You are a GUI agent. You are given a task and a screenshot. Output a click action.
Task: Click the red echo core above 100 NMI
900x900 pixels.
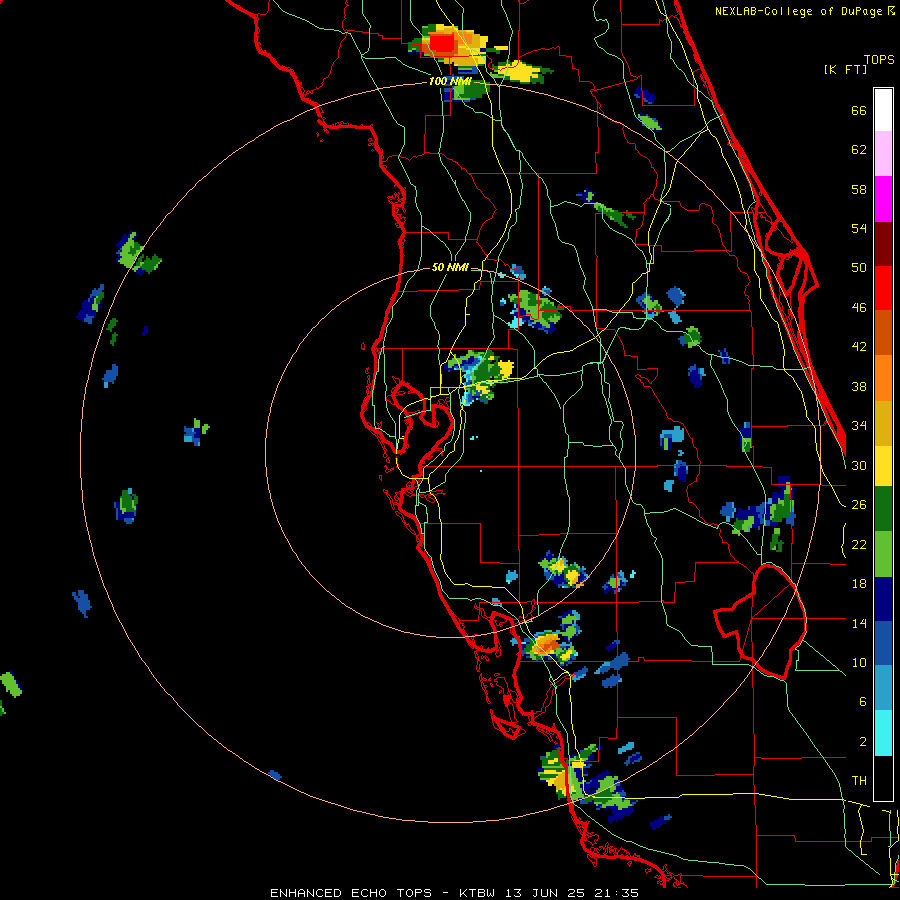[442, 42]
